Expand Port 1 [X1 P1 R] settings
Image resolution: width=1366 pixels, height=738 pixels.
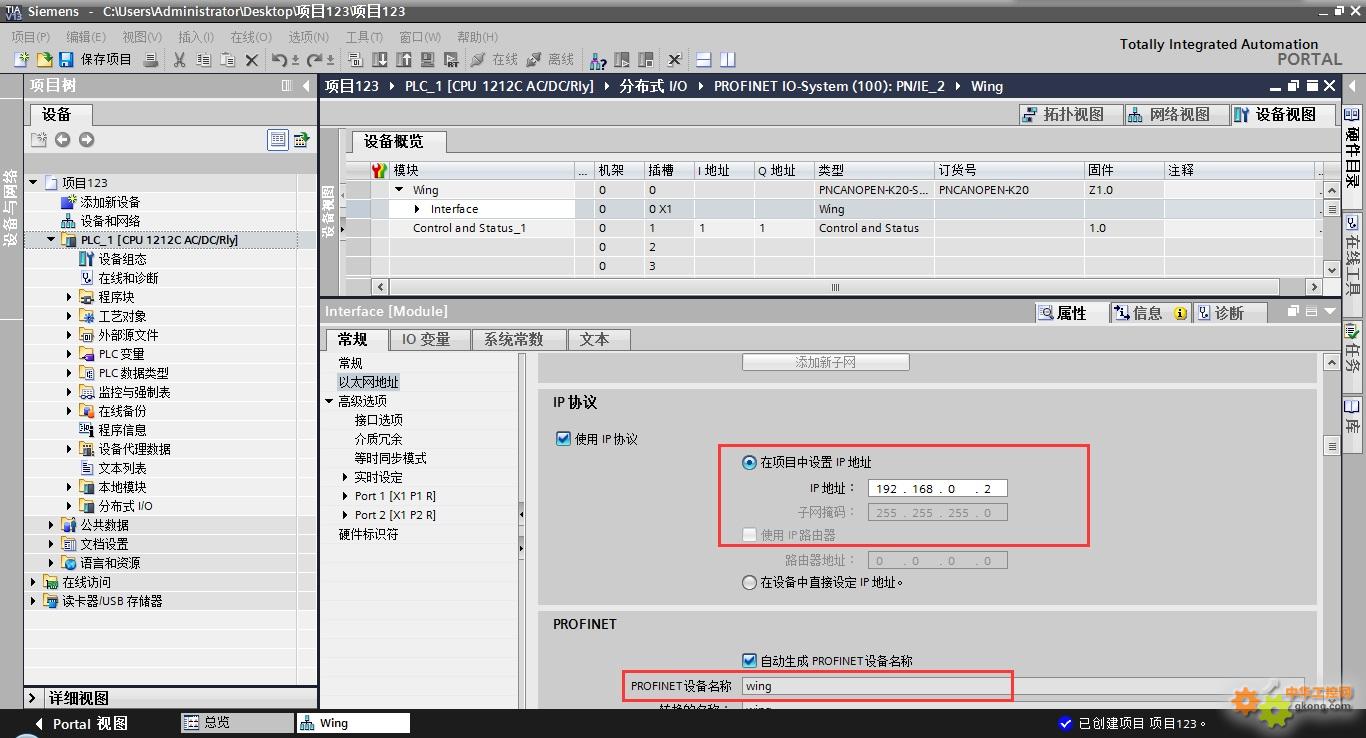click(x=345, y=496)
